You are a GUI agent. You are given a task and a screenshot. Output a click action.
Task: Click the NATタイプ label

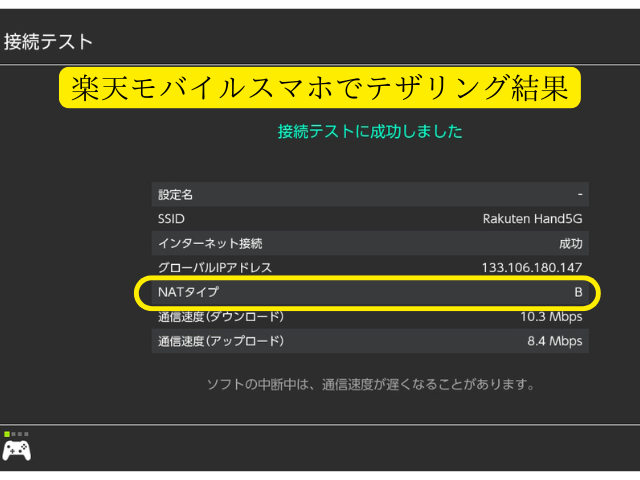pyautogui.click(x=188, y=292)
